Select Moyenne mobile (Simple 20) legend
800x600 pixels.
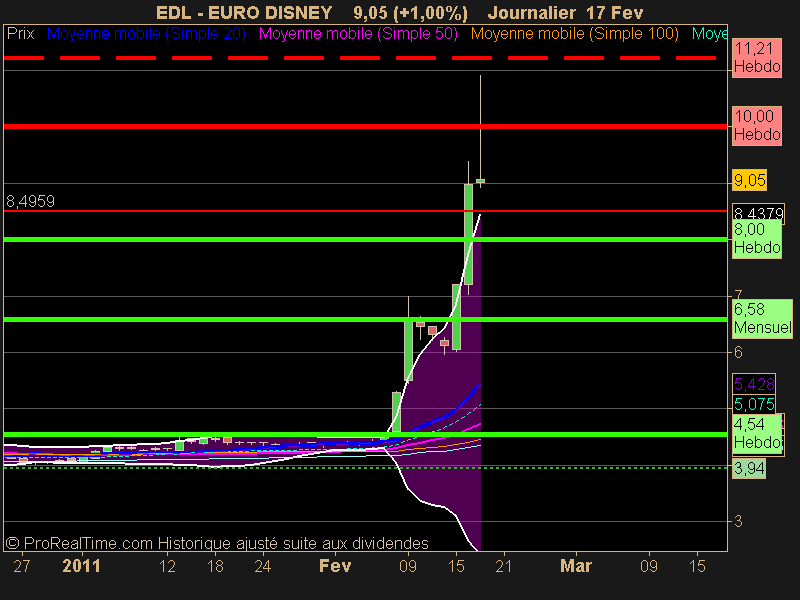[146, 34]
